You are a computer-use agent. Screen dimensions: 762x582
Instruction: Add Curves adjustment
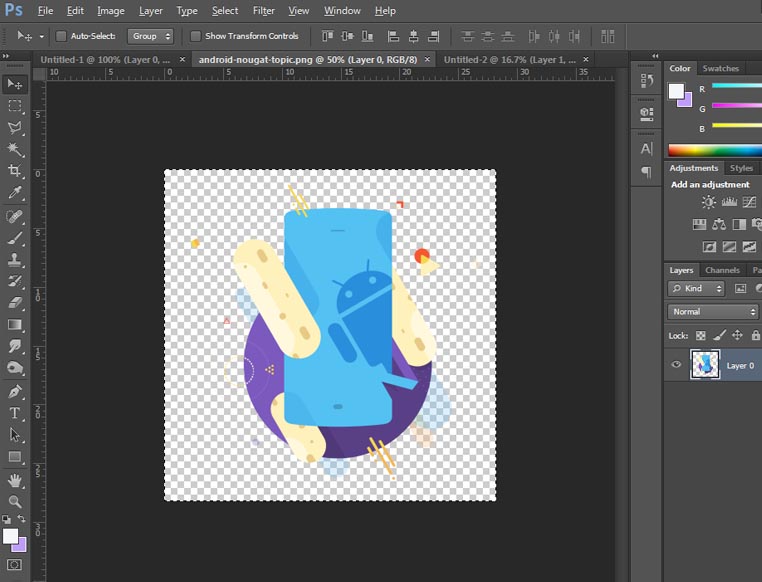coord(749,202)
